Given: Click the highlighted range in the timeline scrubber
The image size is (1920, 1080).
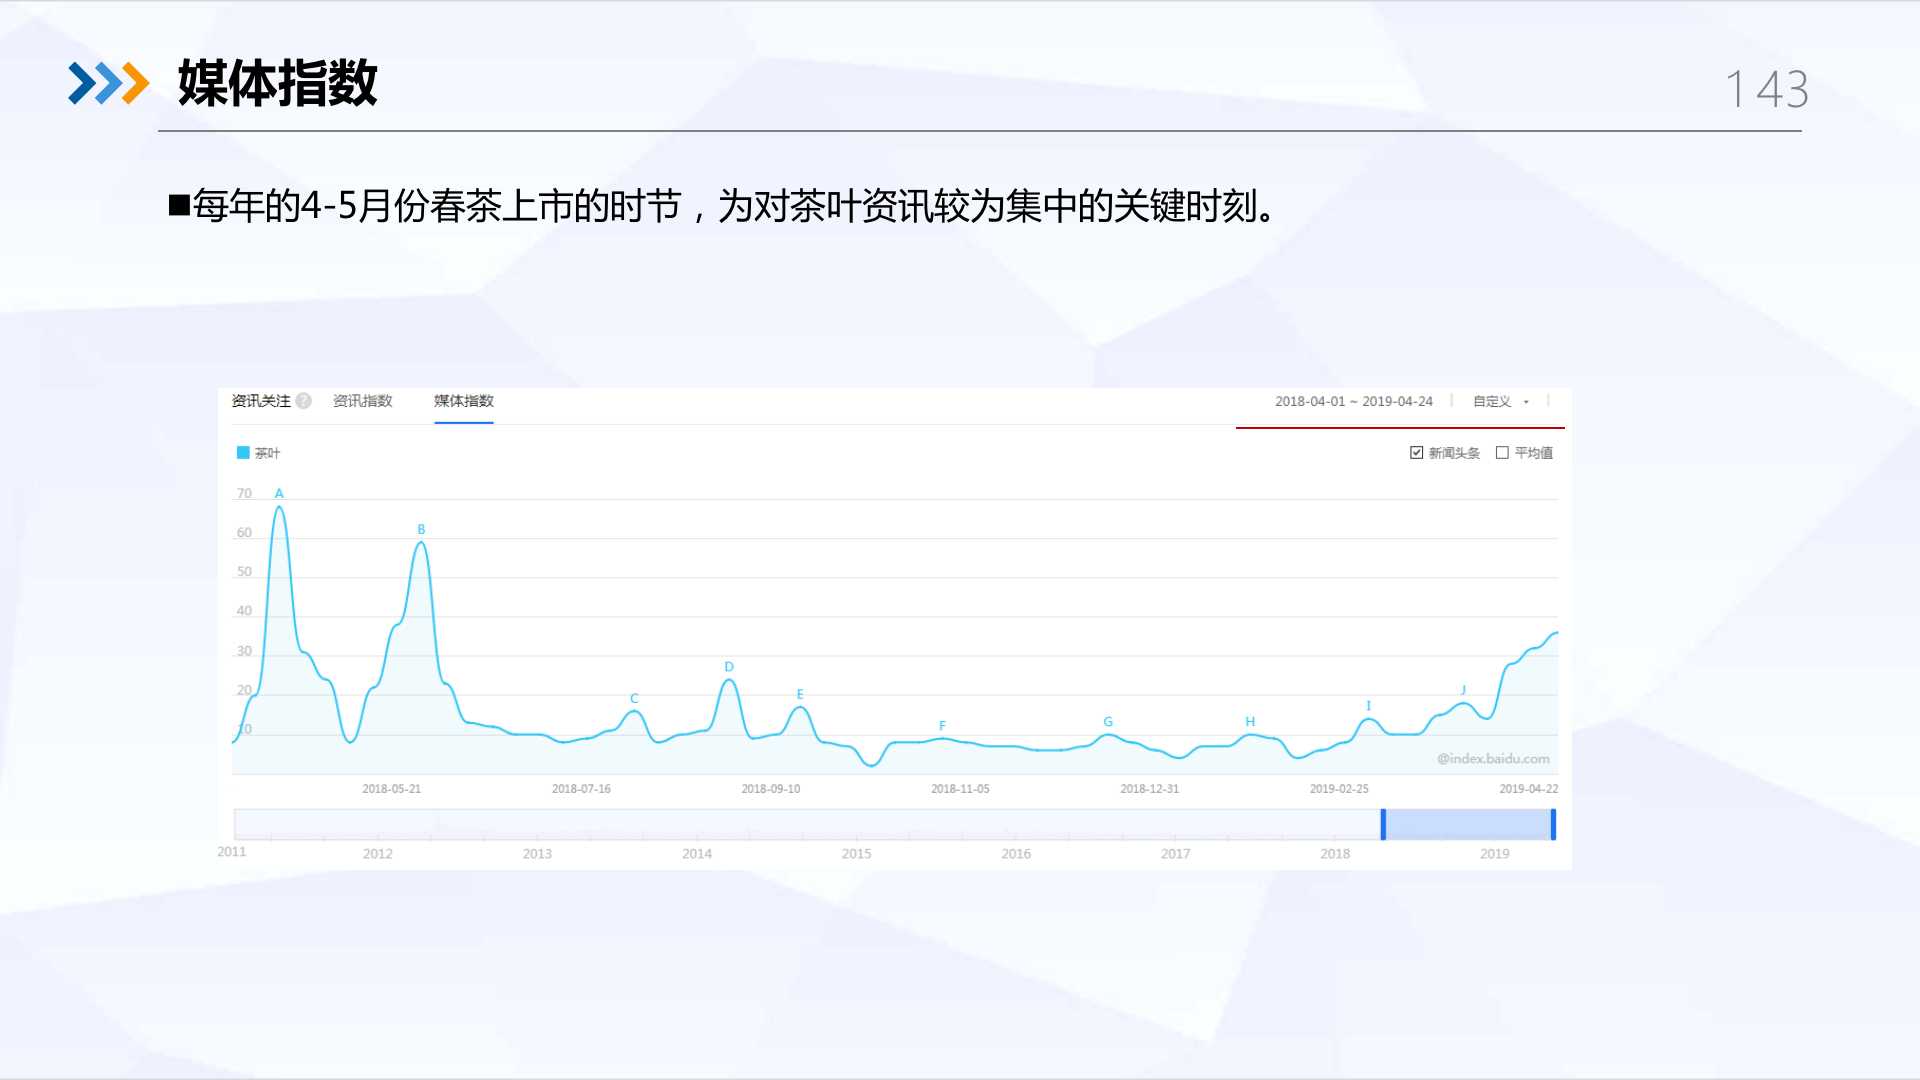Looking at the screenshot, I should coord(1468,824).
